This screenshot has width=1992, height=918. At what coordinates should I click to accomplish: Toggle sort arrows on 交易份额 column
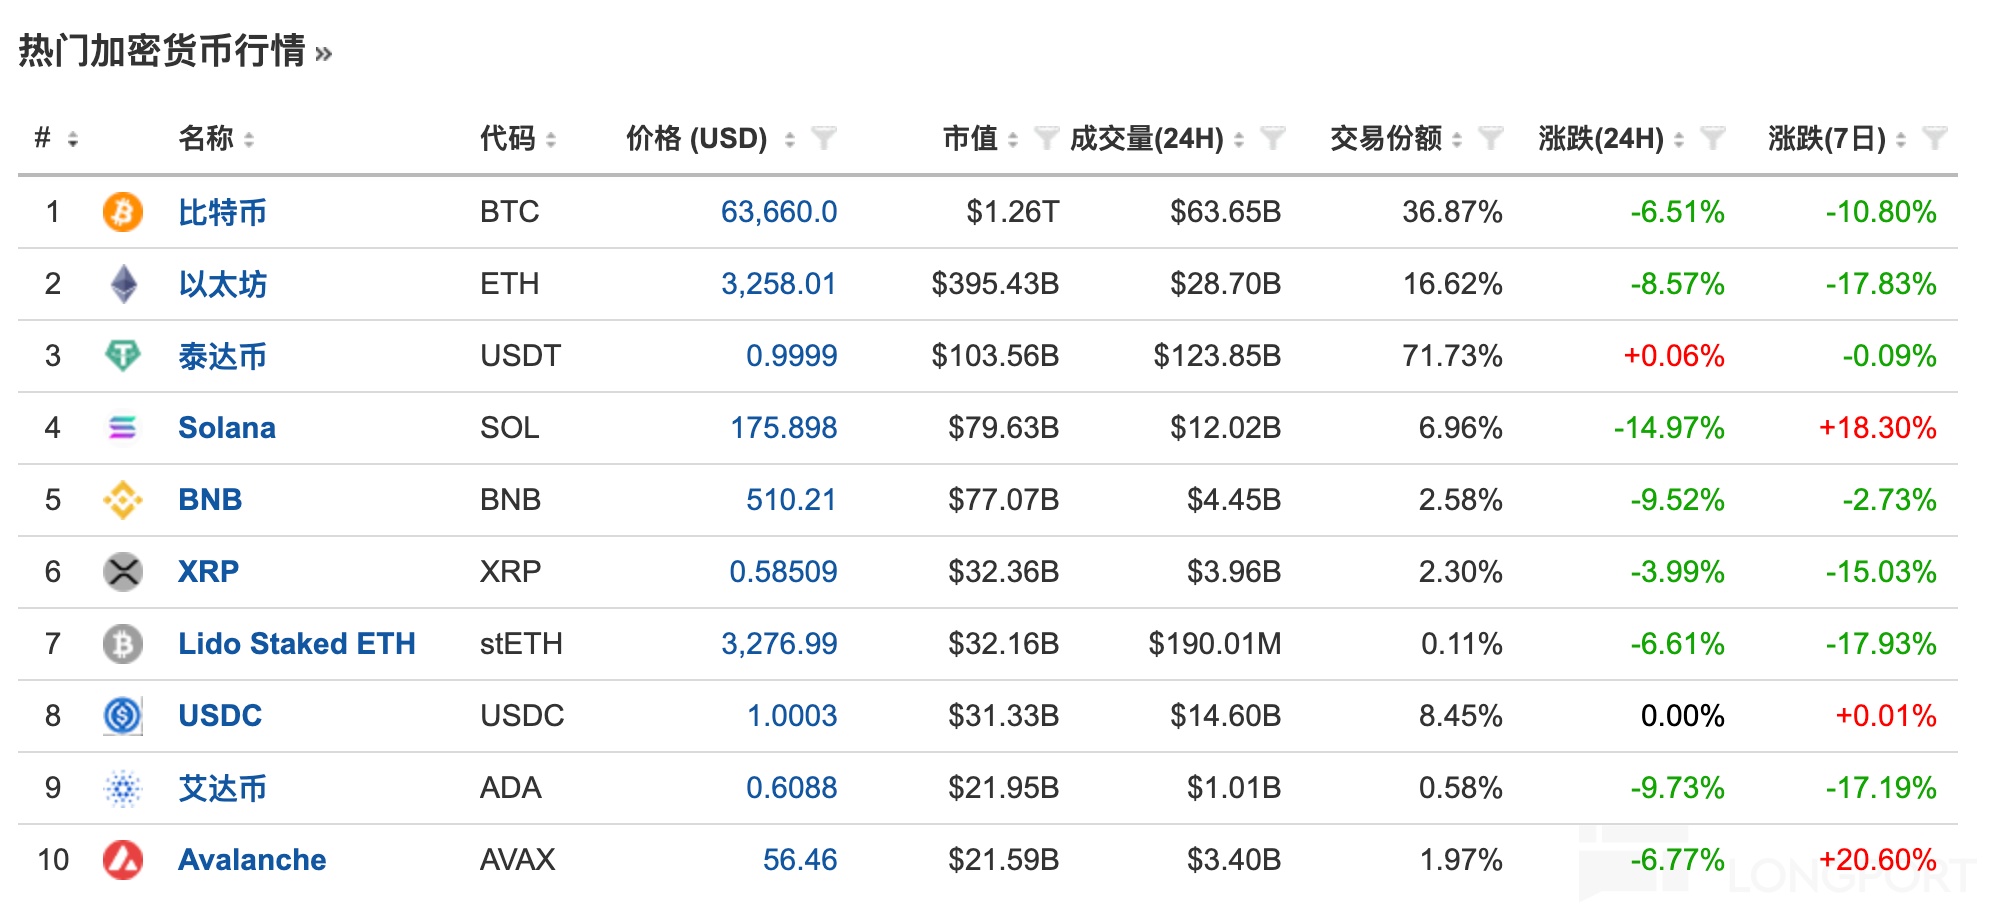tap(1457, 140)
